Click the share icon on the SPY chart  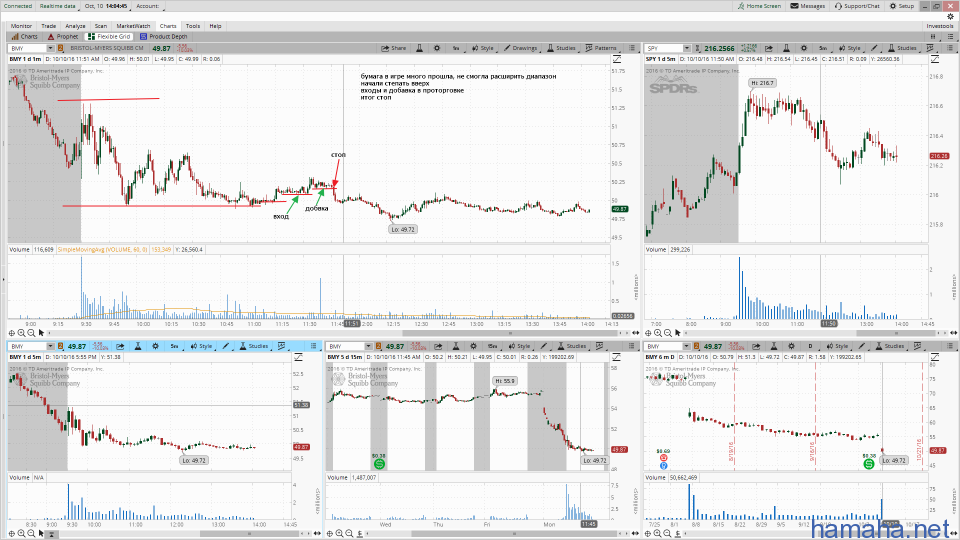(768, 48)
